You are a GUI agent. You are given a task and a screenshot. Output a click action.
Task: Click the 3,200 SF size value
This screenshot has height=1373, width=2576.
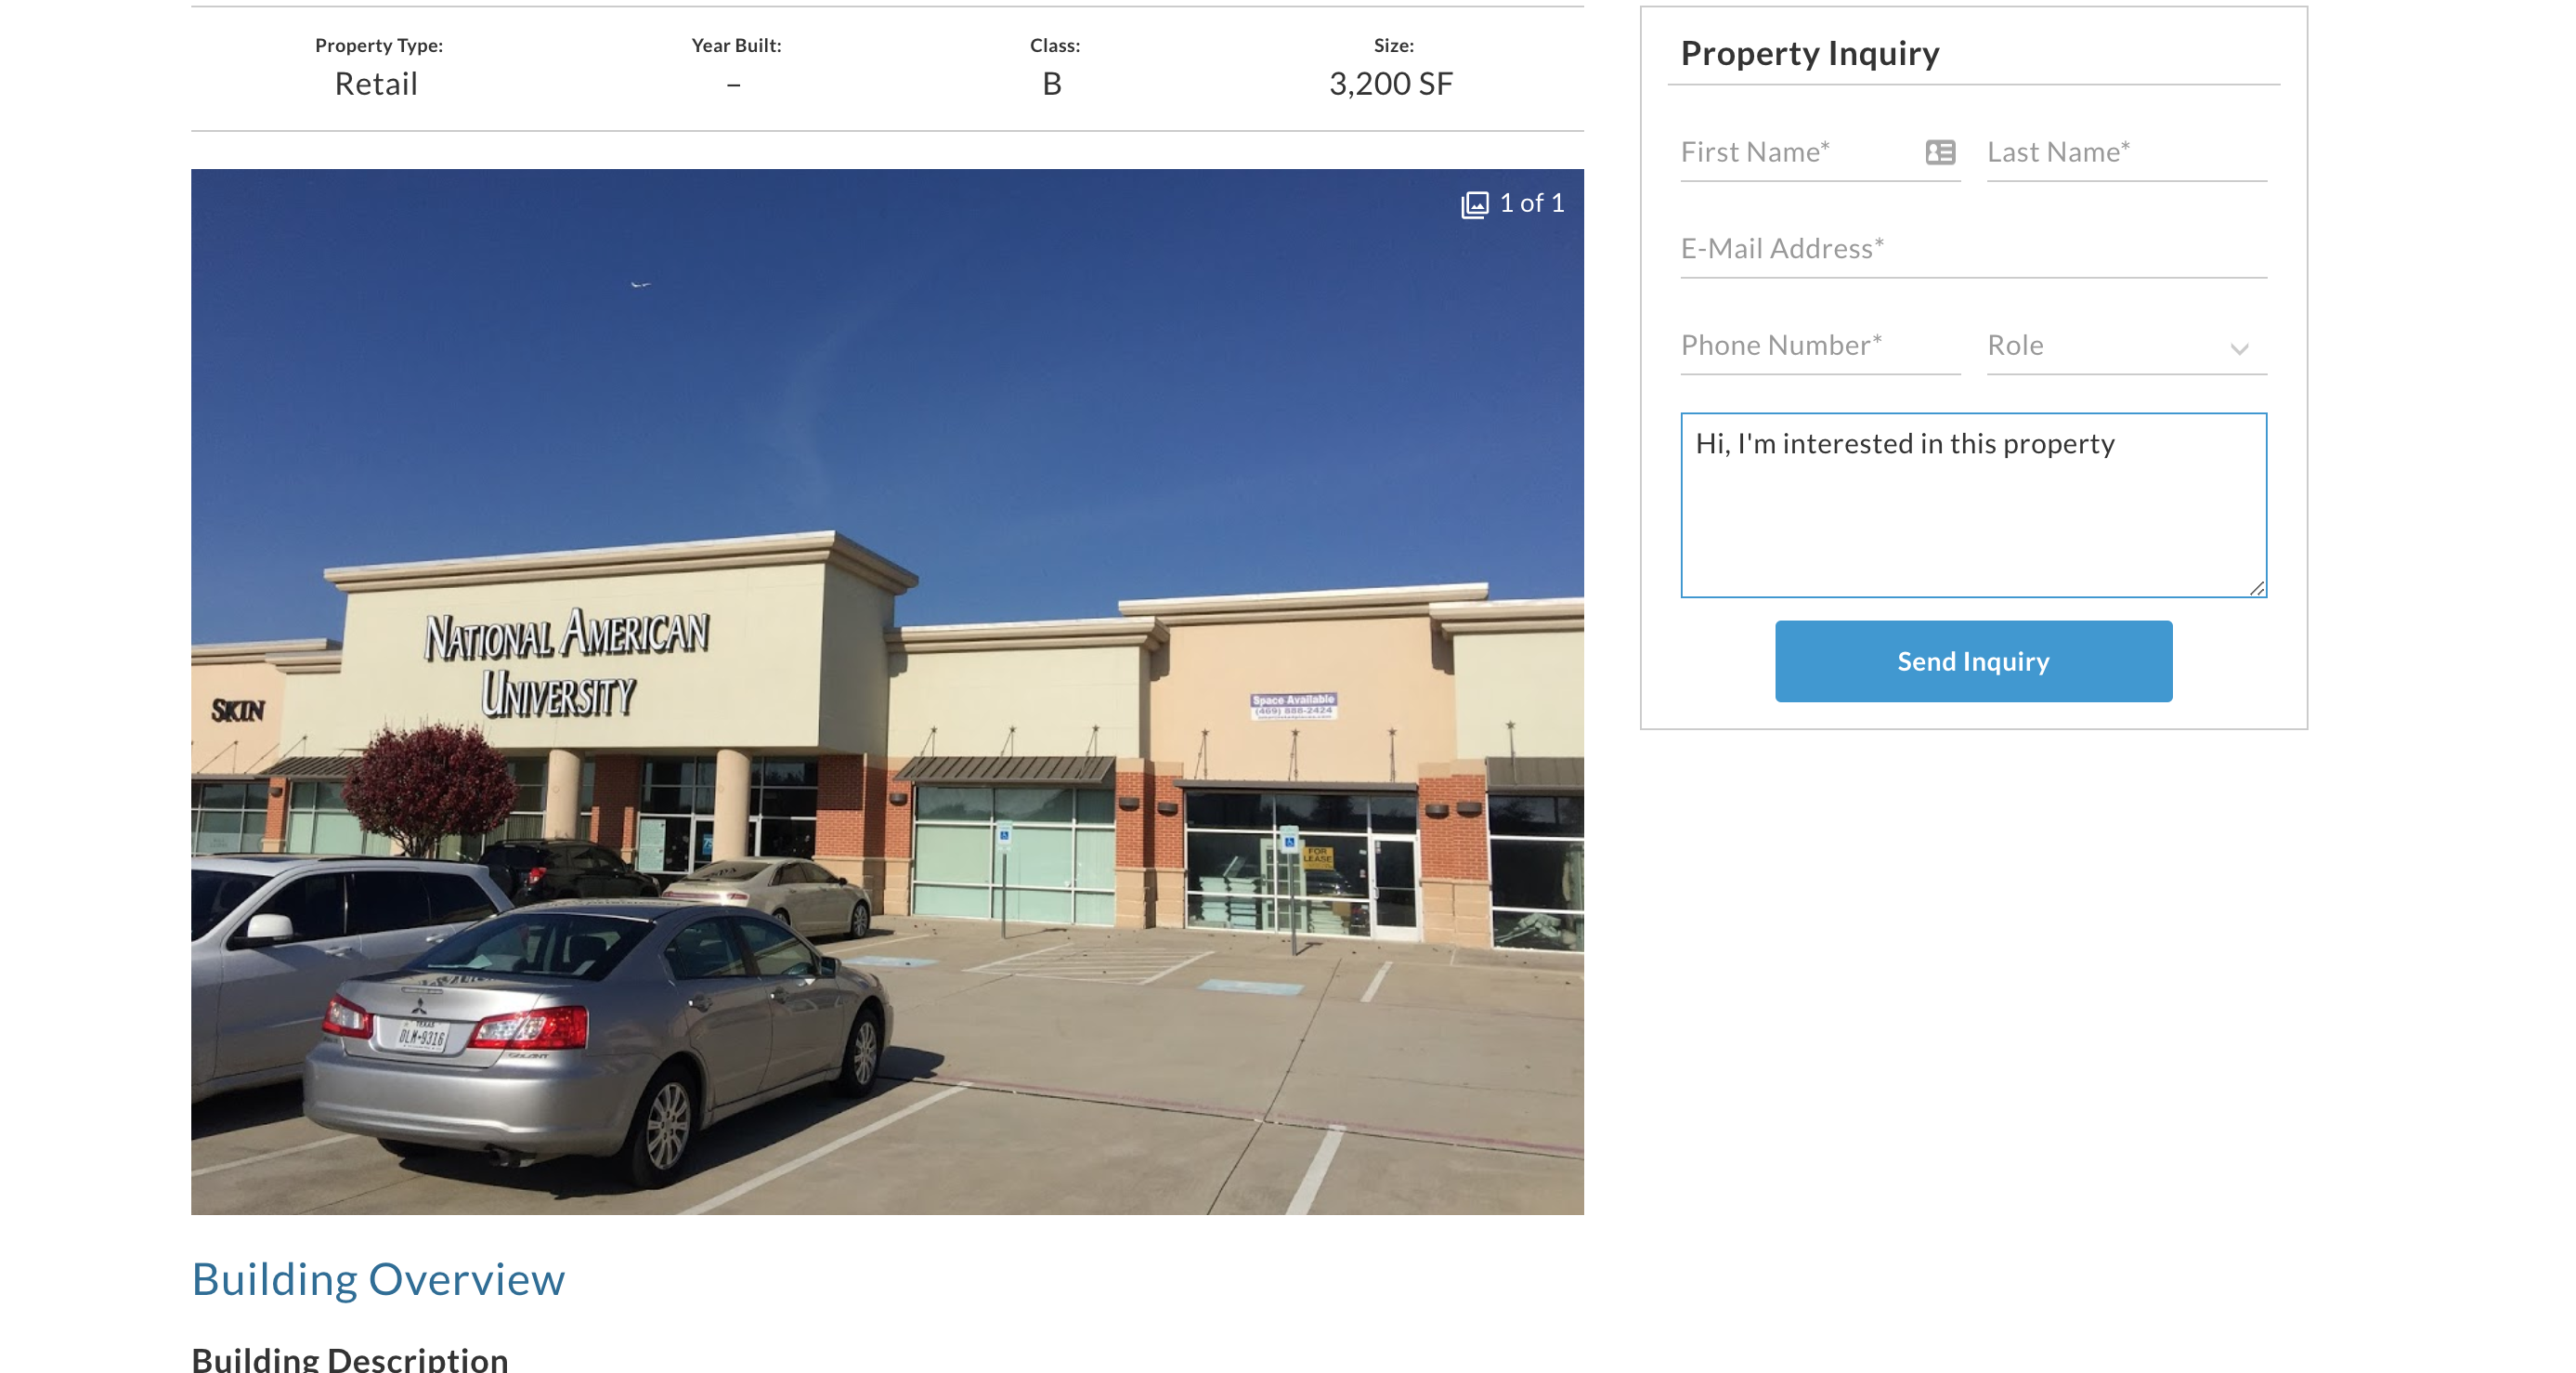click(1390, 84)
